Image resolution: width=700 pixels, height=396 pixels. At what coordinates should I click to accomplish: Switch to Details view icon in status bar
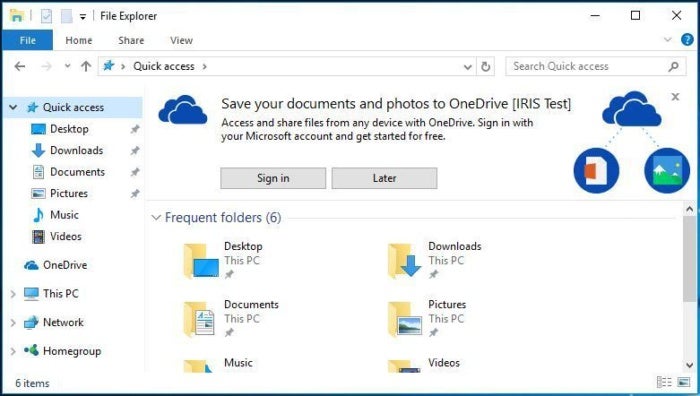coord(664,382)
